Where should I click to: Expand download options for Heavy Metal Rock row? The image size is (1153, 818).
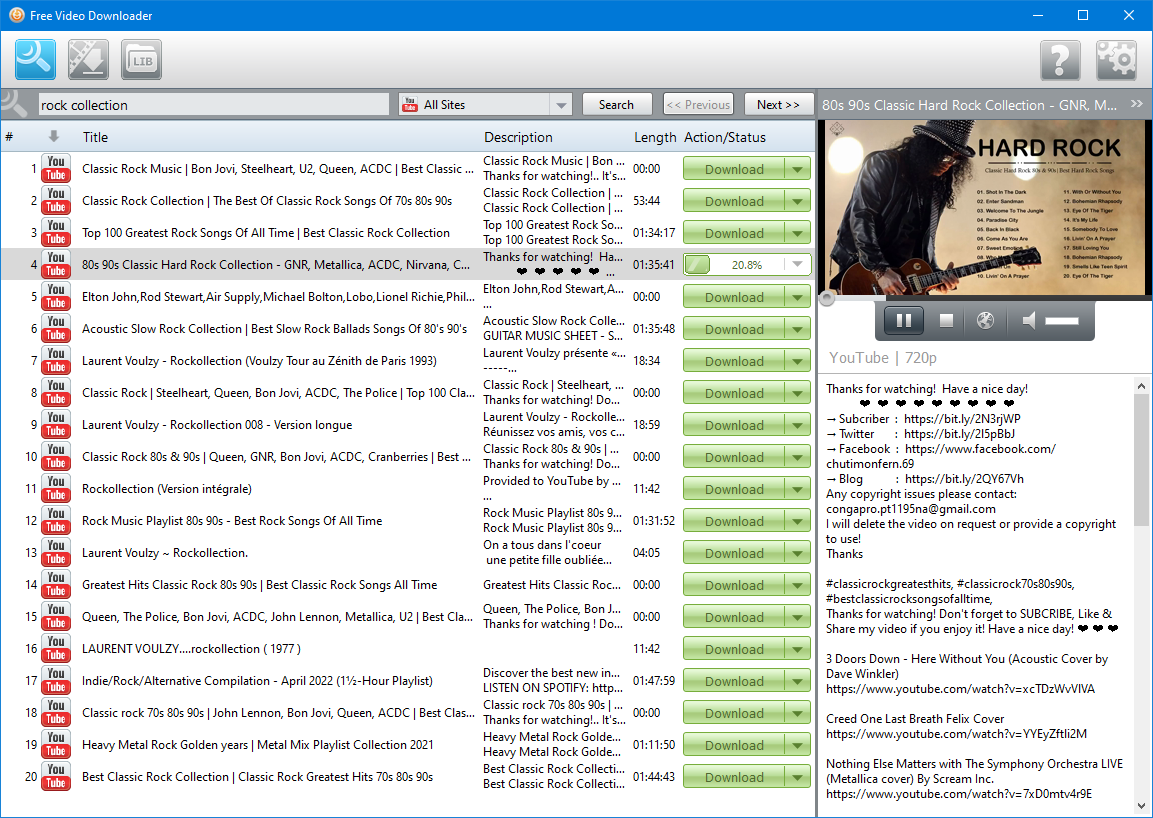click(798, 744)
